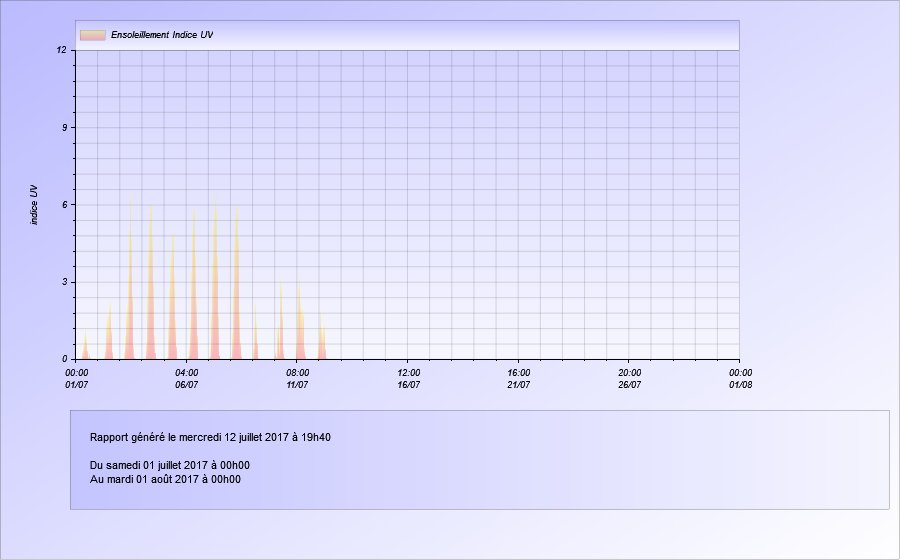Click the 20:00 26/07 X-axis label
This screenshot has height=560, width=900.
pyautogui.click(x=629, y=378)
